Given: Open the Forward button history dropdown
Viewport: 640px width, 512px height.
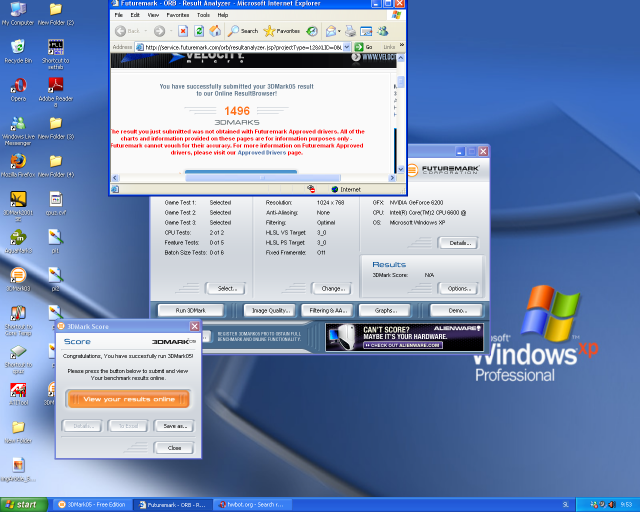Looking at the screenshot, I should (171, 31).
